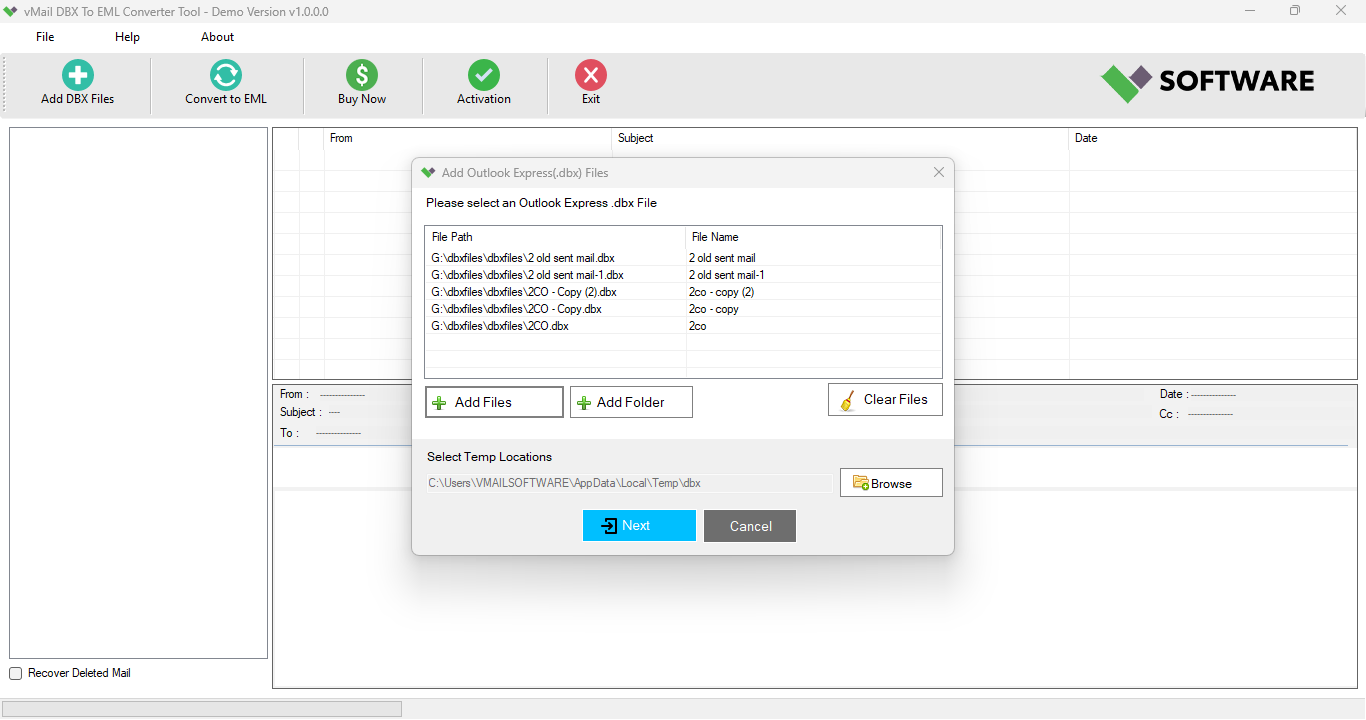
Task: Enable the Recover Deleted Mail checkbox
Action: click(x=15, y=673)
